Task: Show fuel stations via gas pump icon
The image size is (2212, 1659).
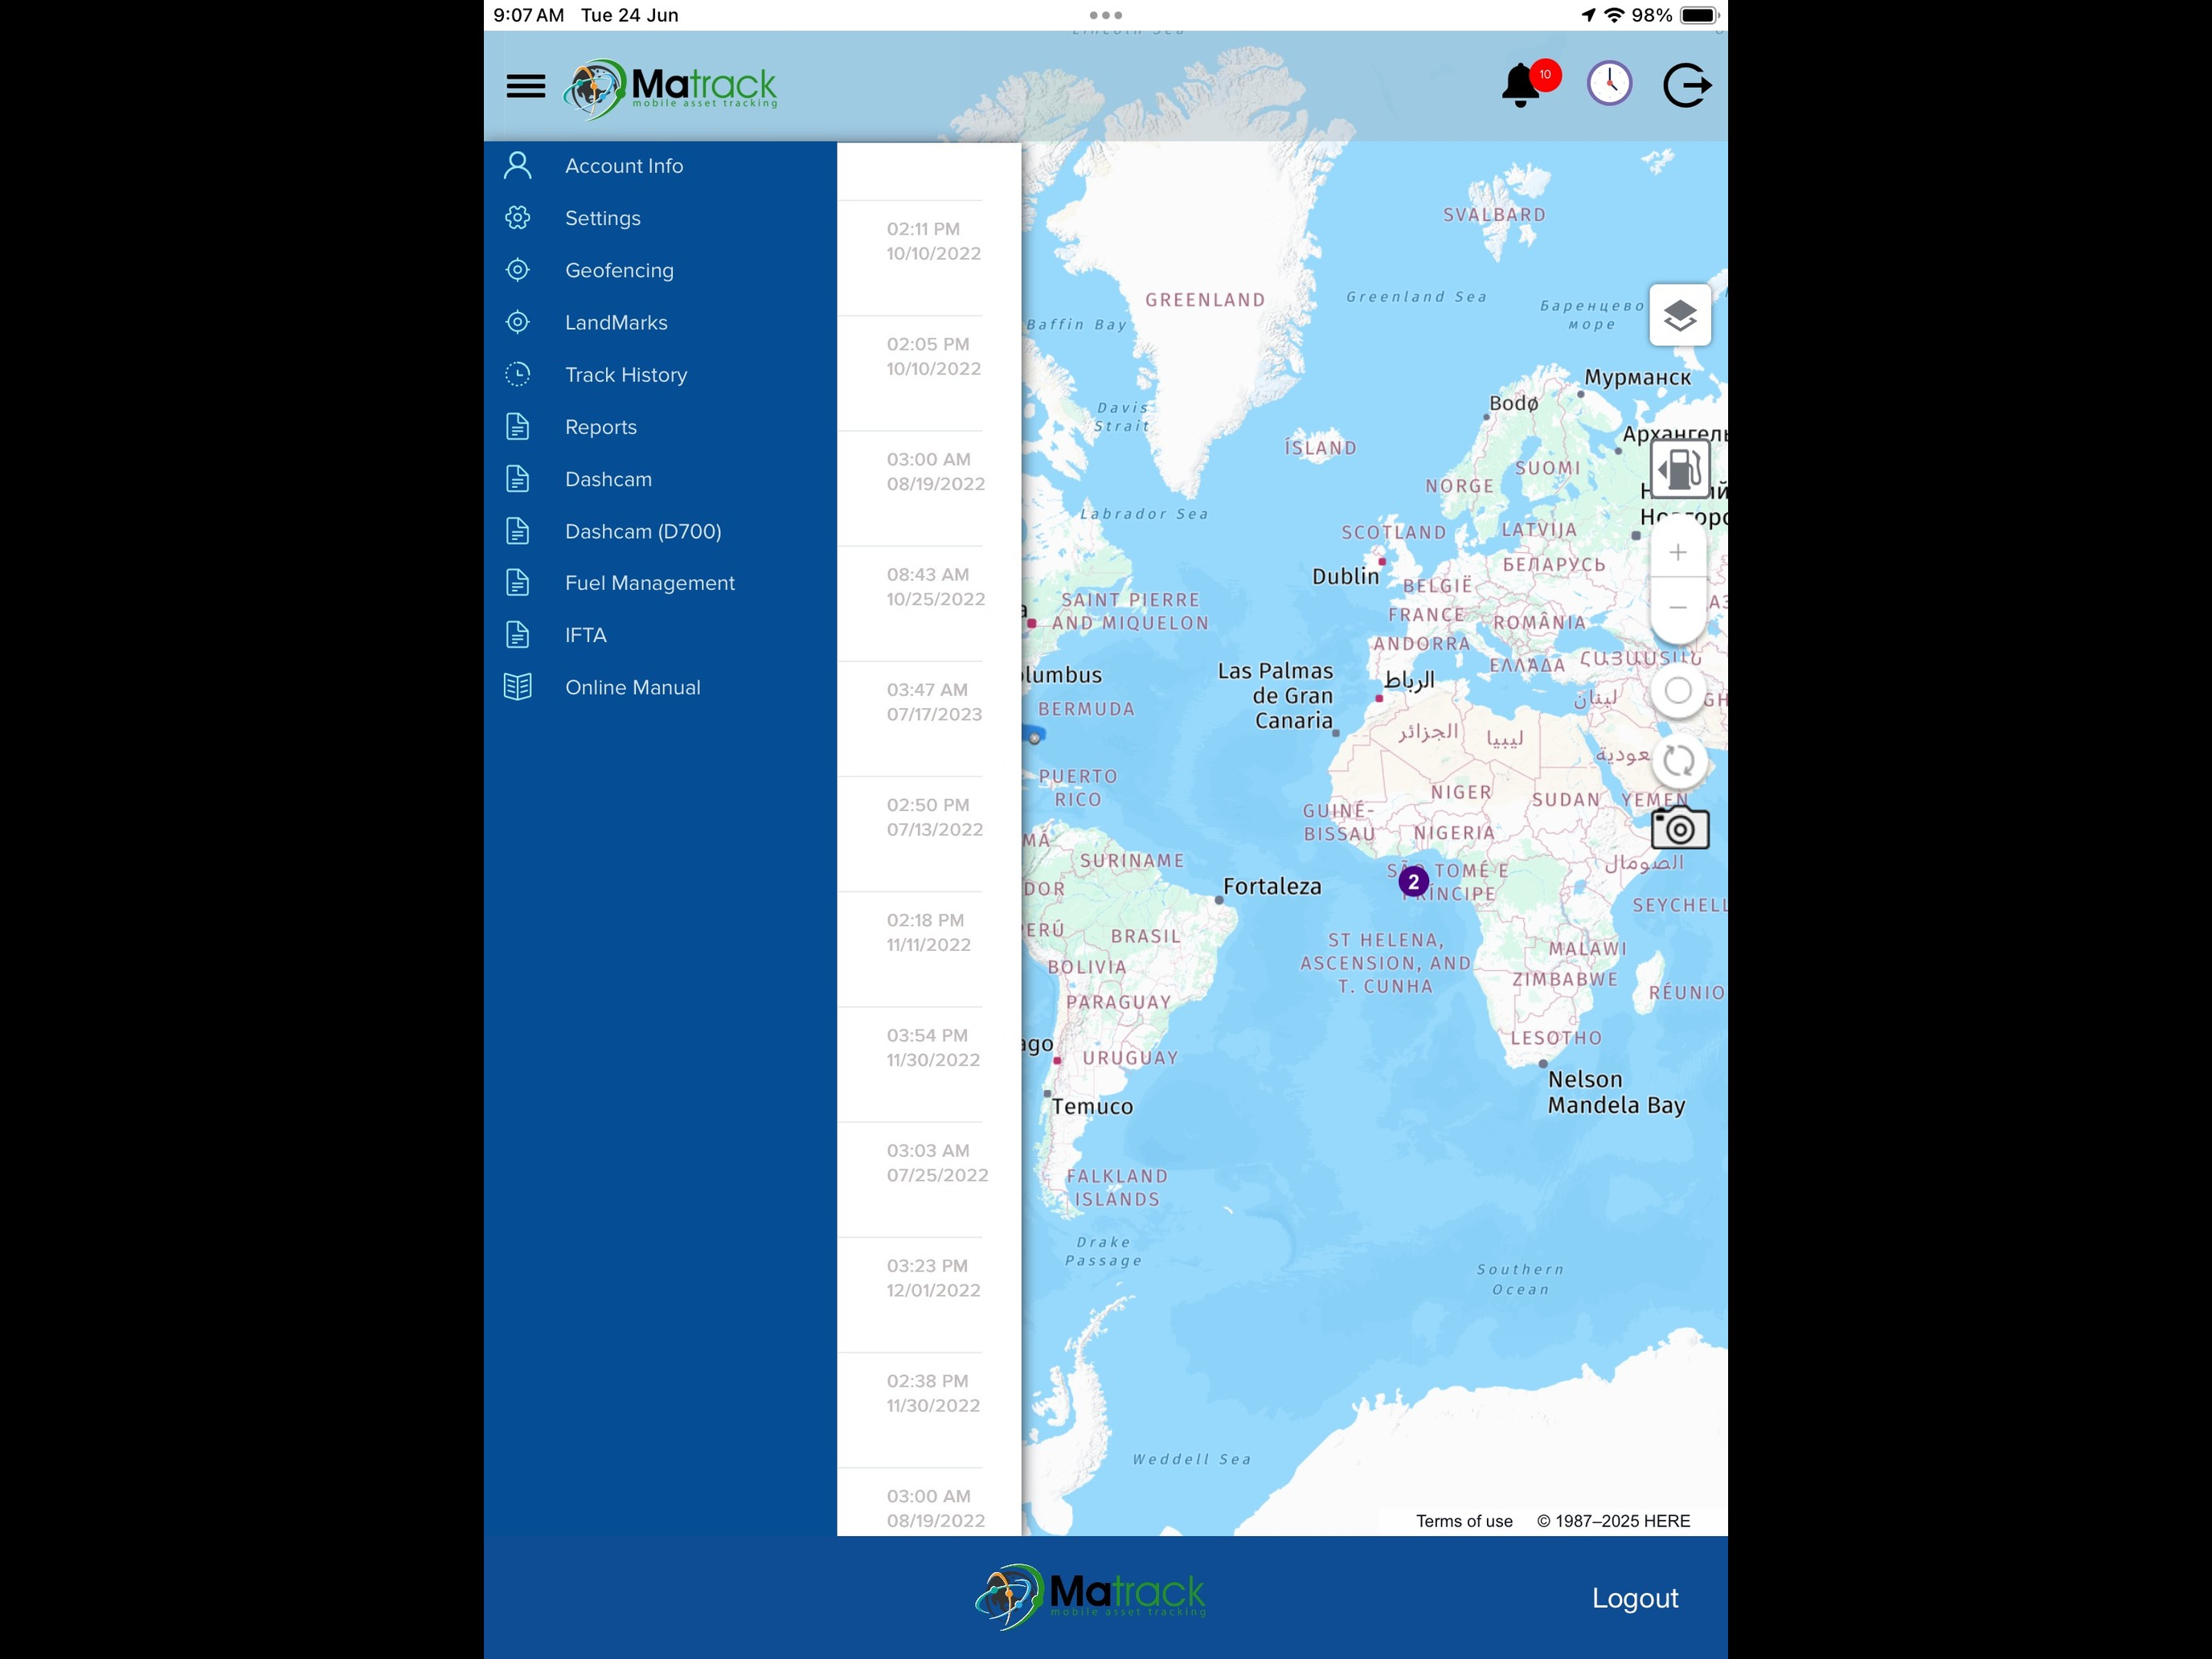Action: (x=1679, y=468)
